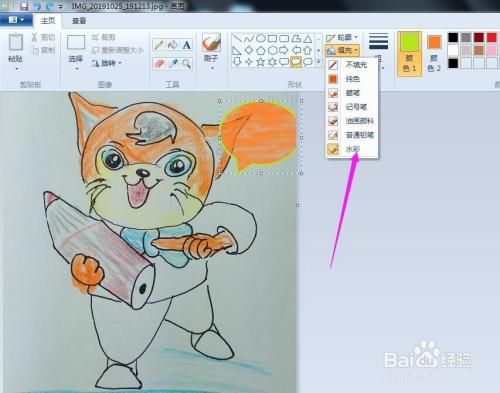500x393 pixels.
Task: Choose the highlighted Oval callout shape
Action: point(296,62)
